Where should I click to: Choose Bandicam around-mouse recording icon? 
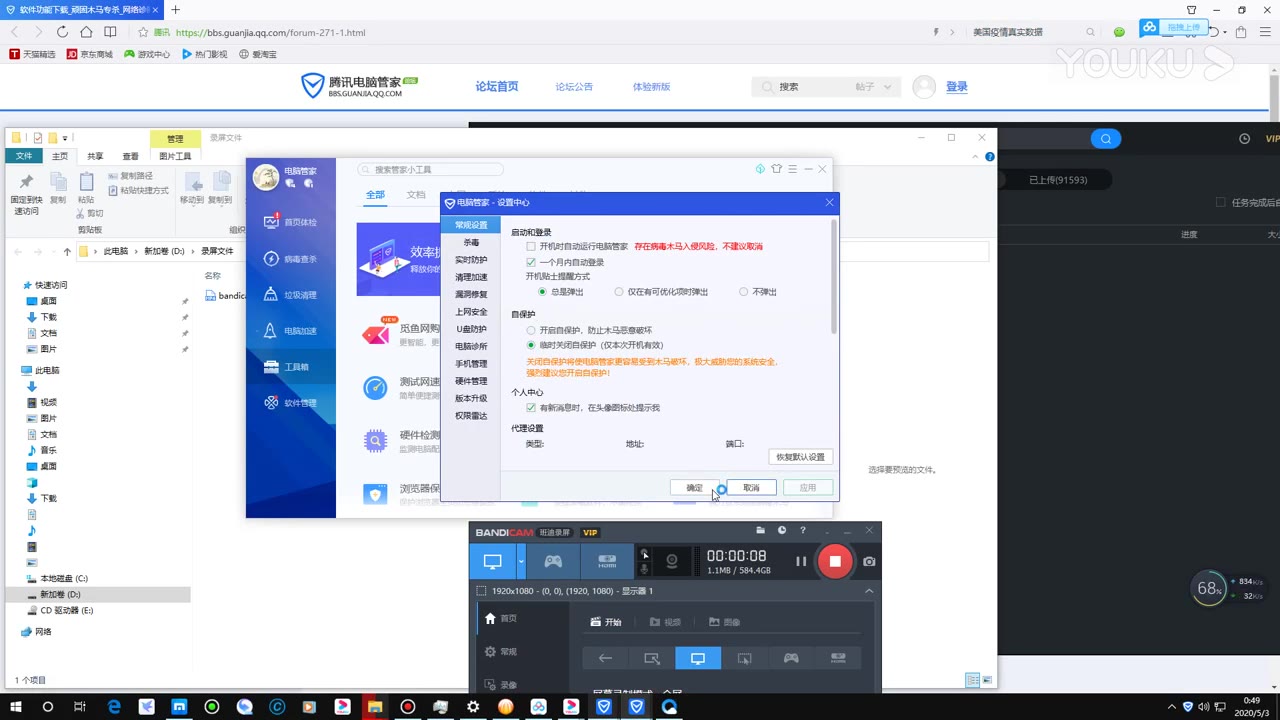pyautogui.click(x=744, y=658)
